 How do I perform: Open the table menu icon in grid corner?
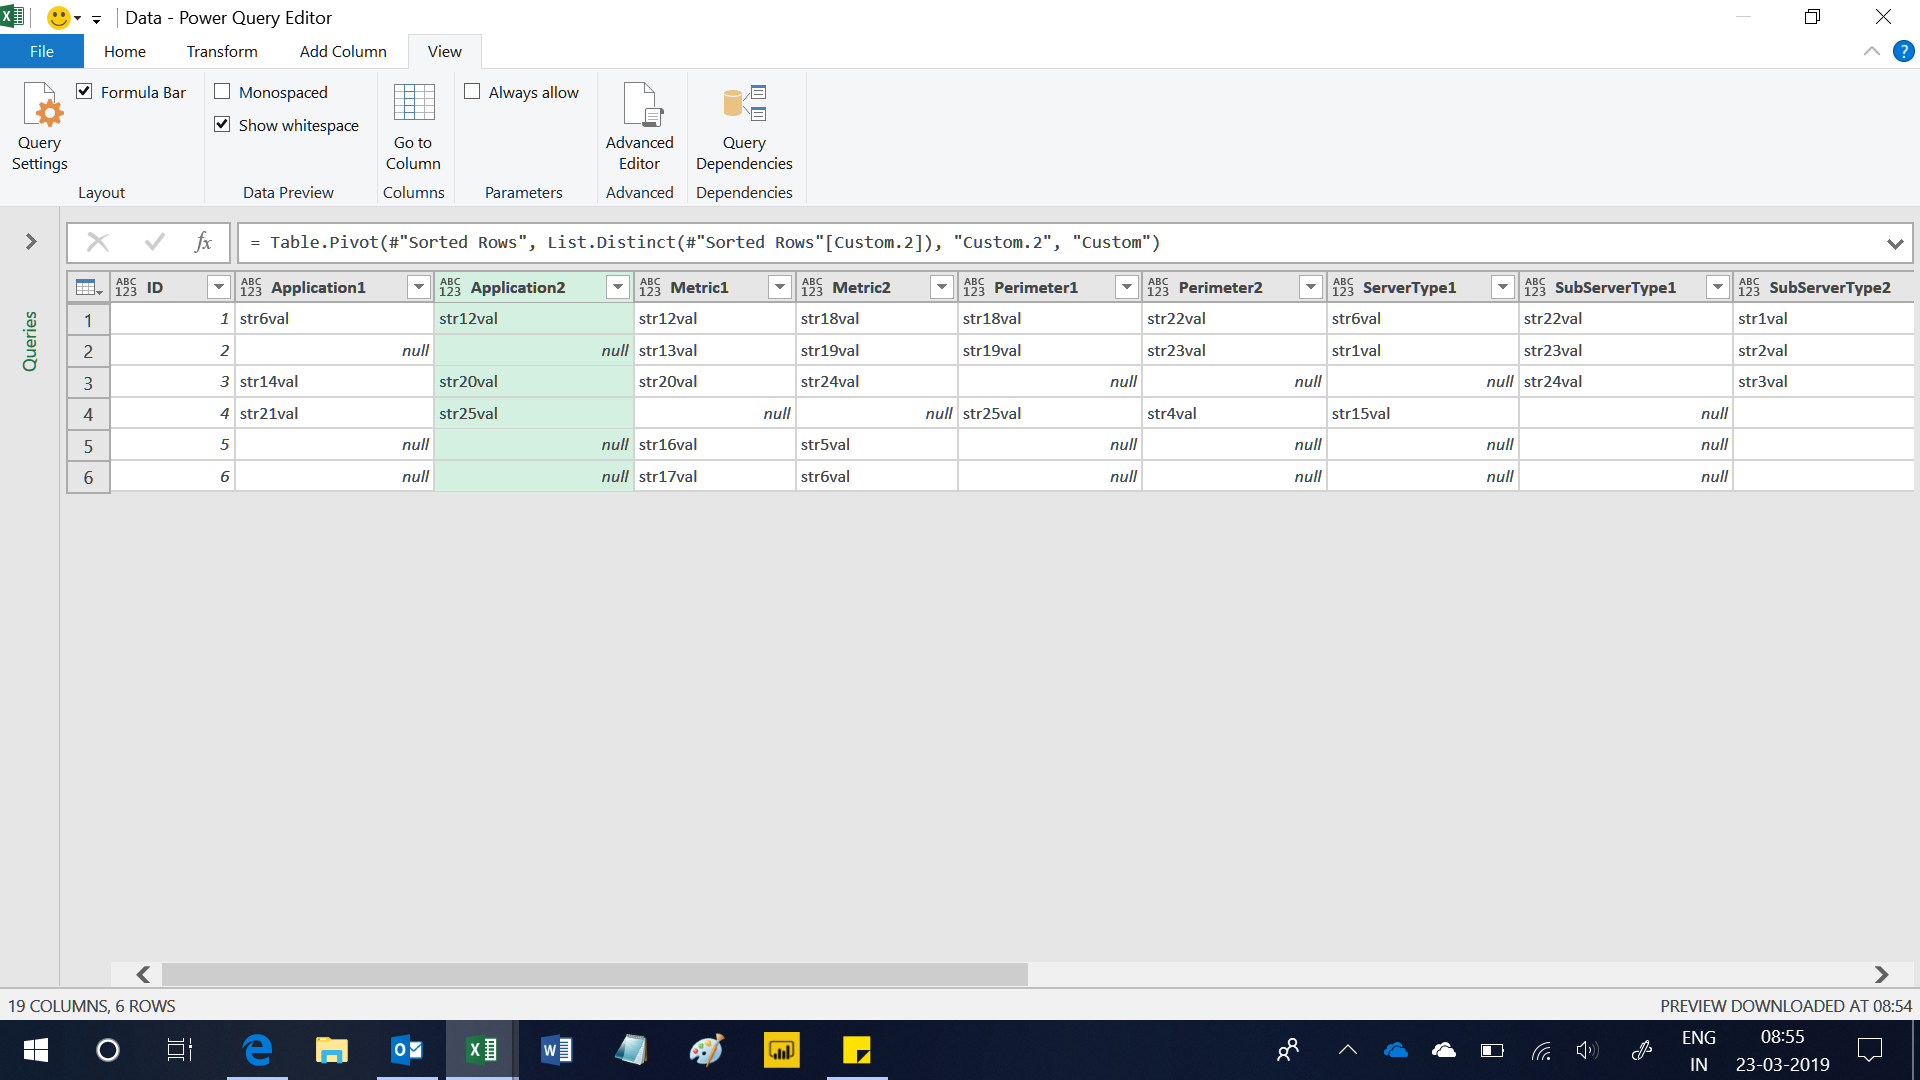88,288
